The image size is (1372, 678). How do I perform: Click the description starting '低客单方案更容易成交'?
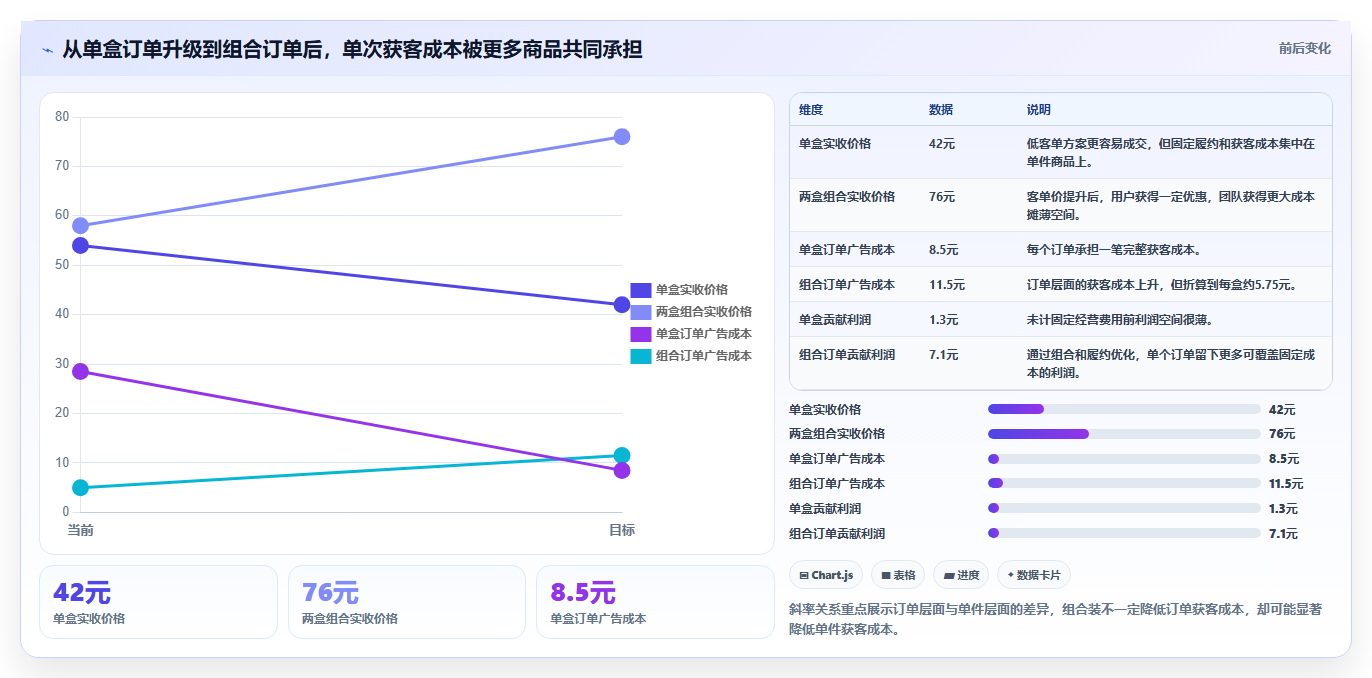click(x=1171, y=153)
